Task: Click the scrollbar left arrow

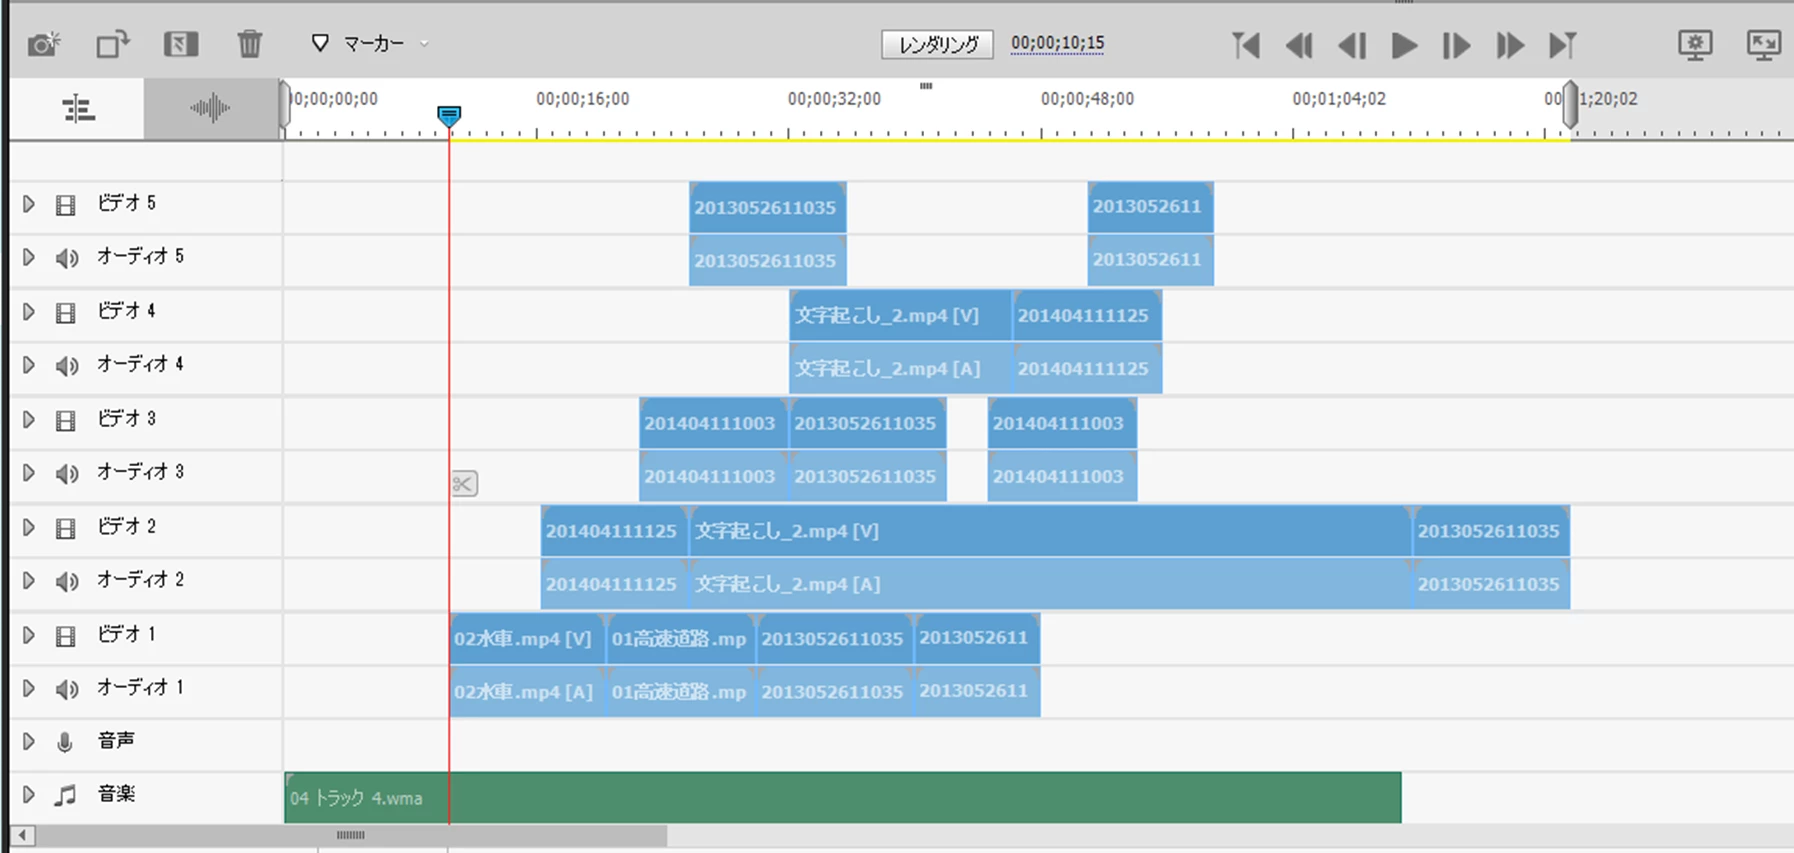Action: (22, 835)
